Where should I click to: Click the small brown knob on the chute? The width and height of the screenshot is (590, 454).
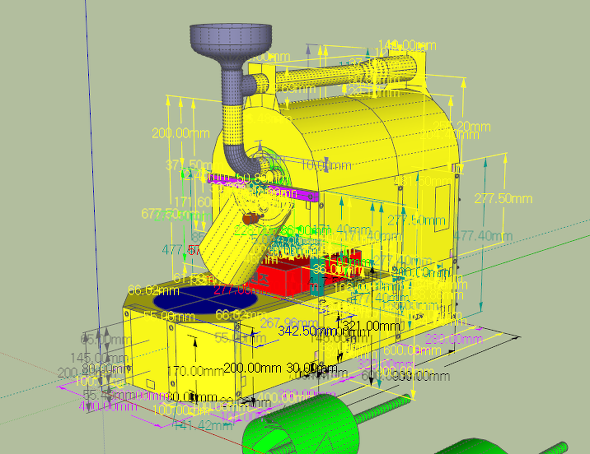[x=251, y=218]
